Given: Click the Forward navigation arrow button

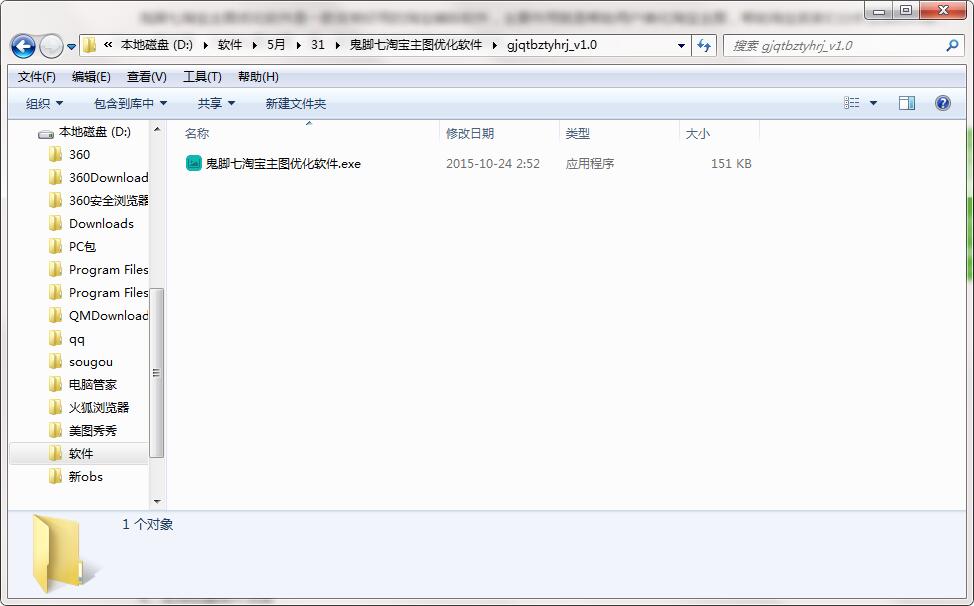Looking at the screenshot, I should [x=51, y=46].
